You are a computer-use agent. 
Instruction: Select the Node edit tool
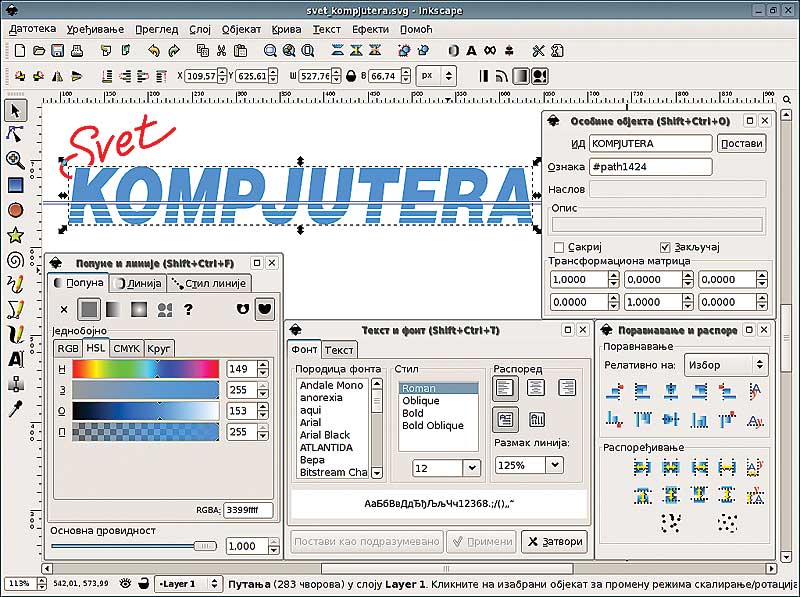pyautogui.click(x=15, y=135)
